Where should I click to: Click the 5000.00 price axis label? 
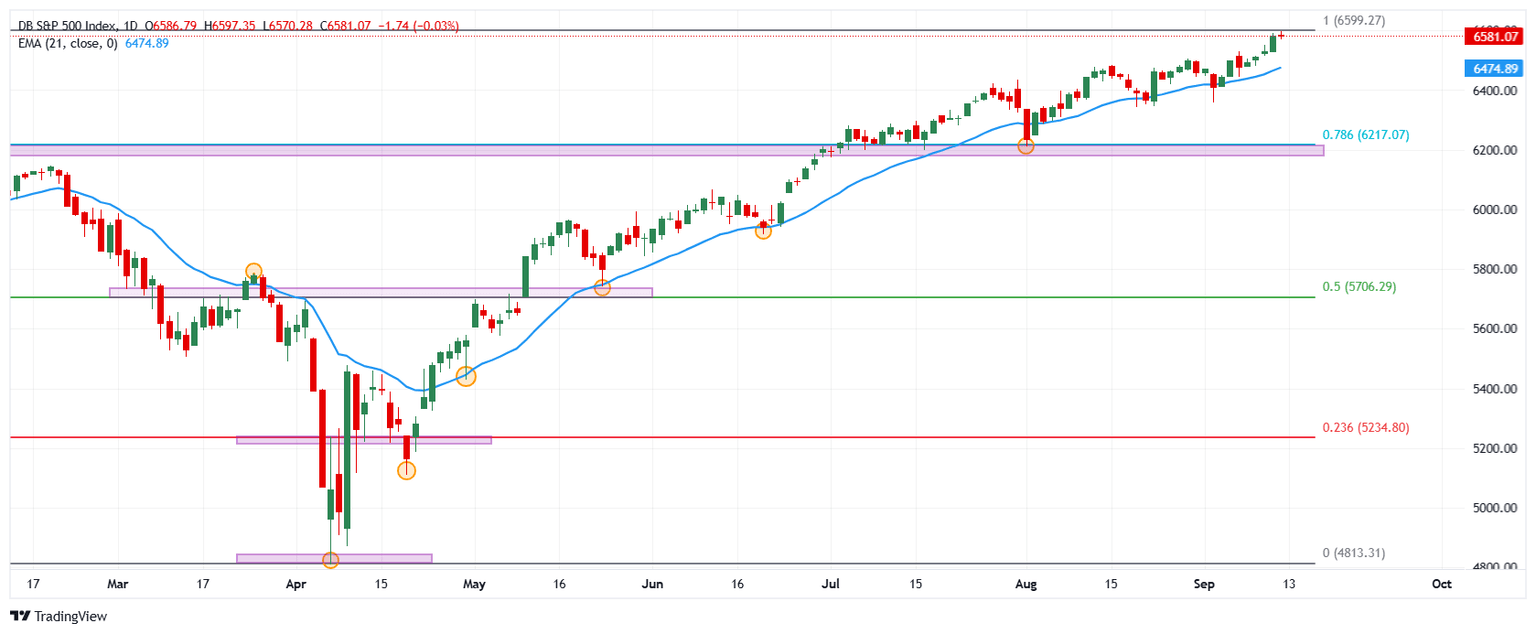click(1493, 508)
